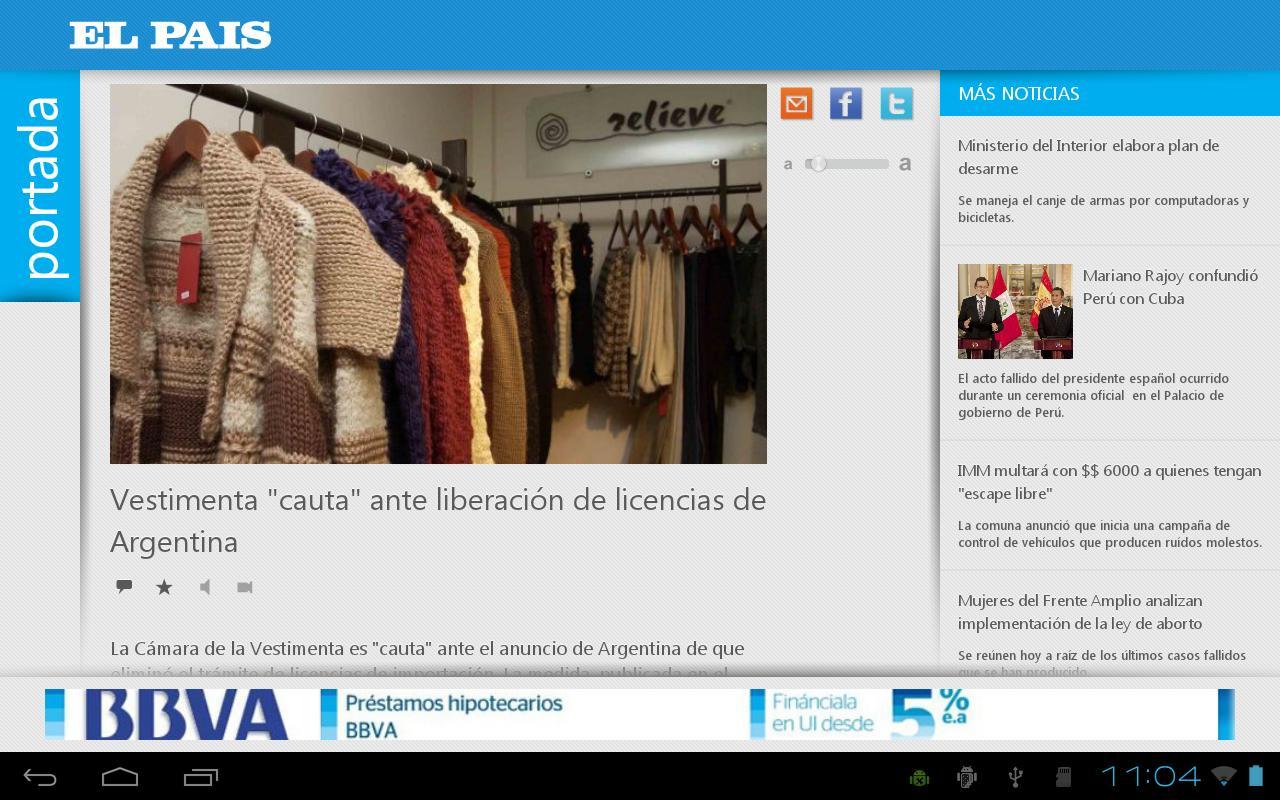Screen dimensions: 1280x800
Task: Open the BBVA préstamos hipotecarios ad banner
Action: [640, 714]
